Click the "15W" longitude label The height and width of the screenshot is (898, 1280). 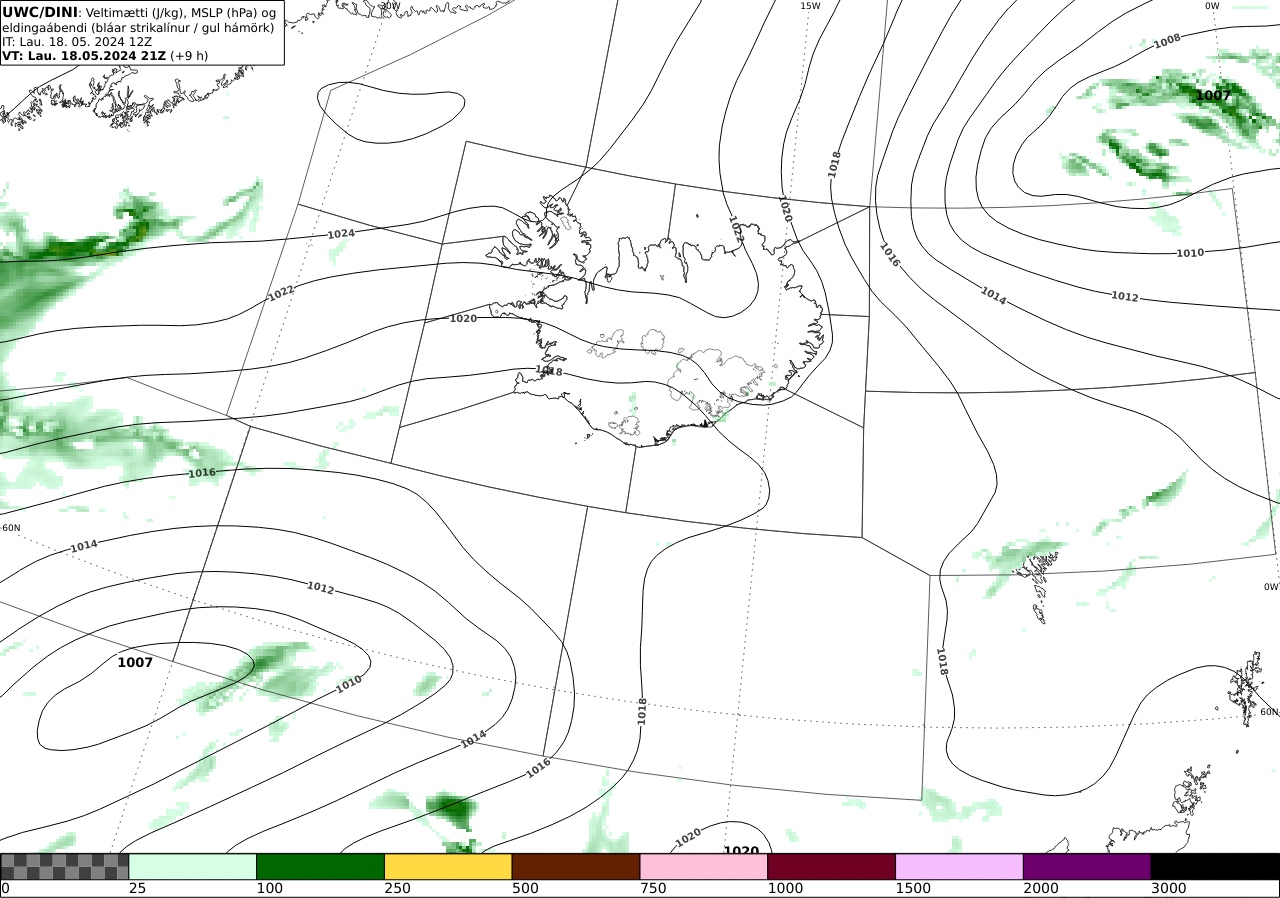[810, 6]
